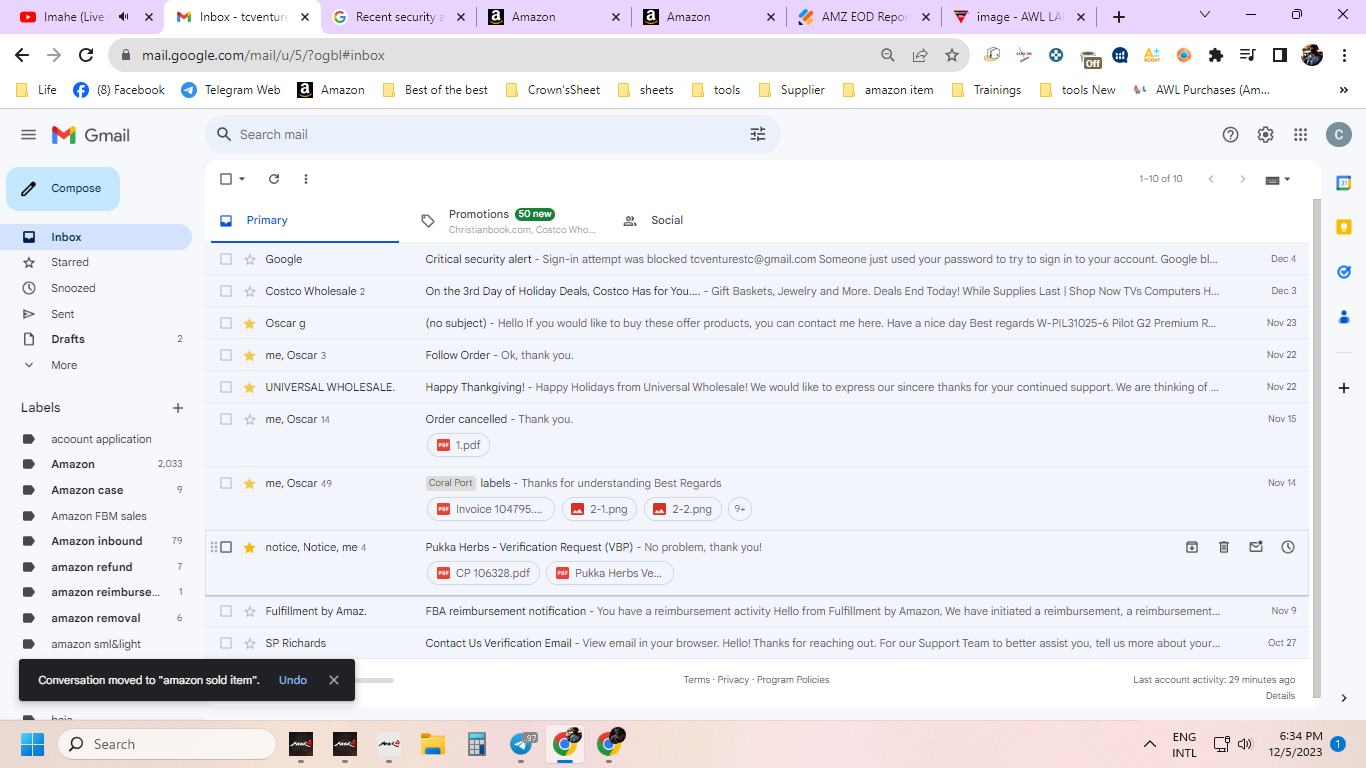Select checkbox for SP Richards email
The width and height of the screenshot is (1366, 768).
(226, 643)
